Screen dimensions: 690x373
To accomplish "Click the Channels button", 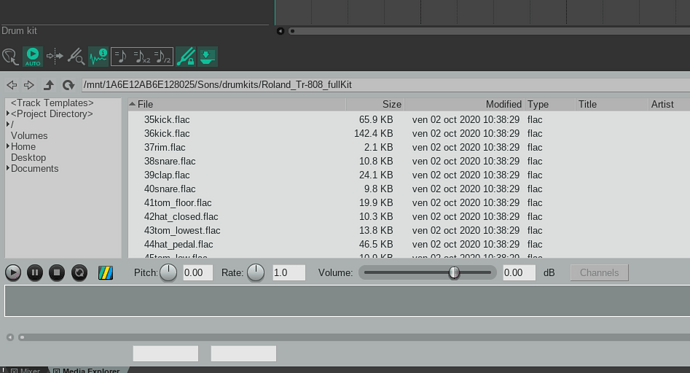I will click(599, 273).
